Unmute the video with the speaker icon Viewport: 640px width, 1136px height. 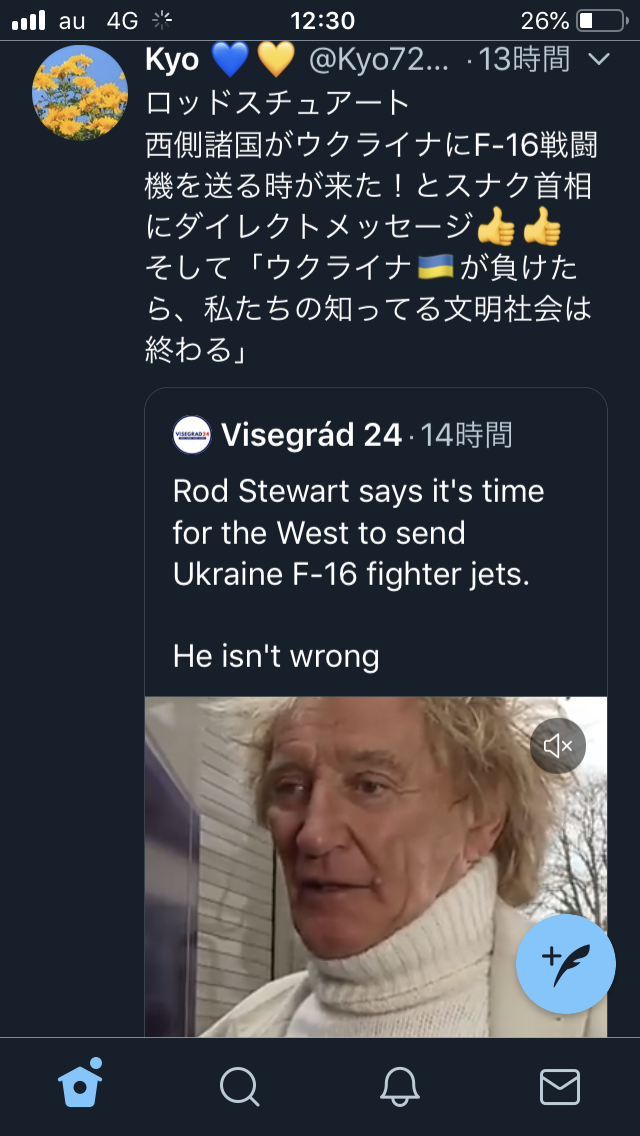557,745
